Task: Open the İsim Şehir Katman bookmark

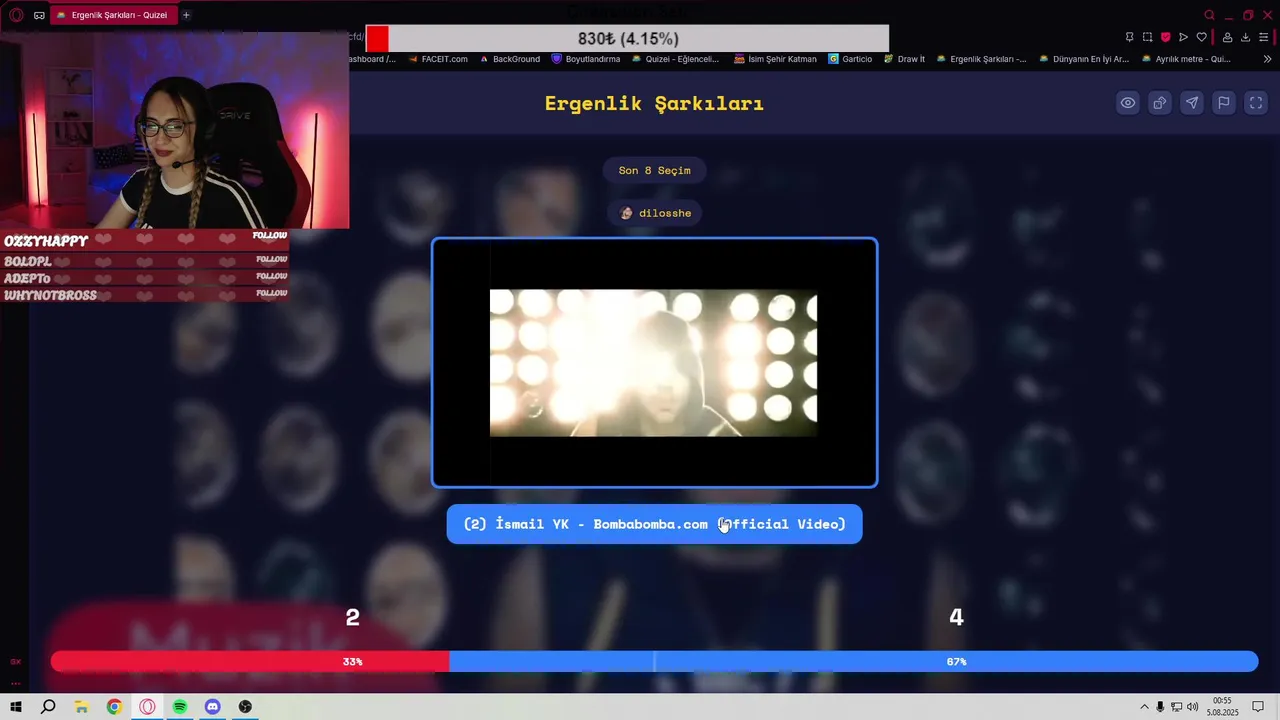Action: tap(775, 59)
